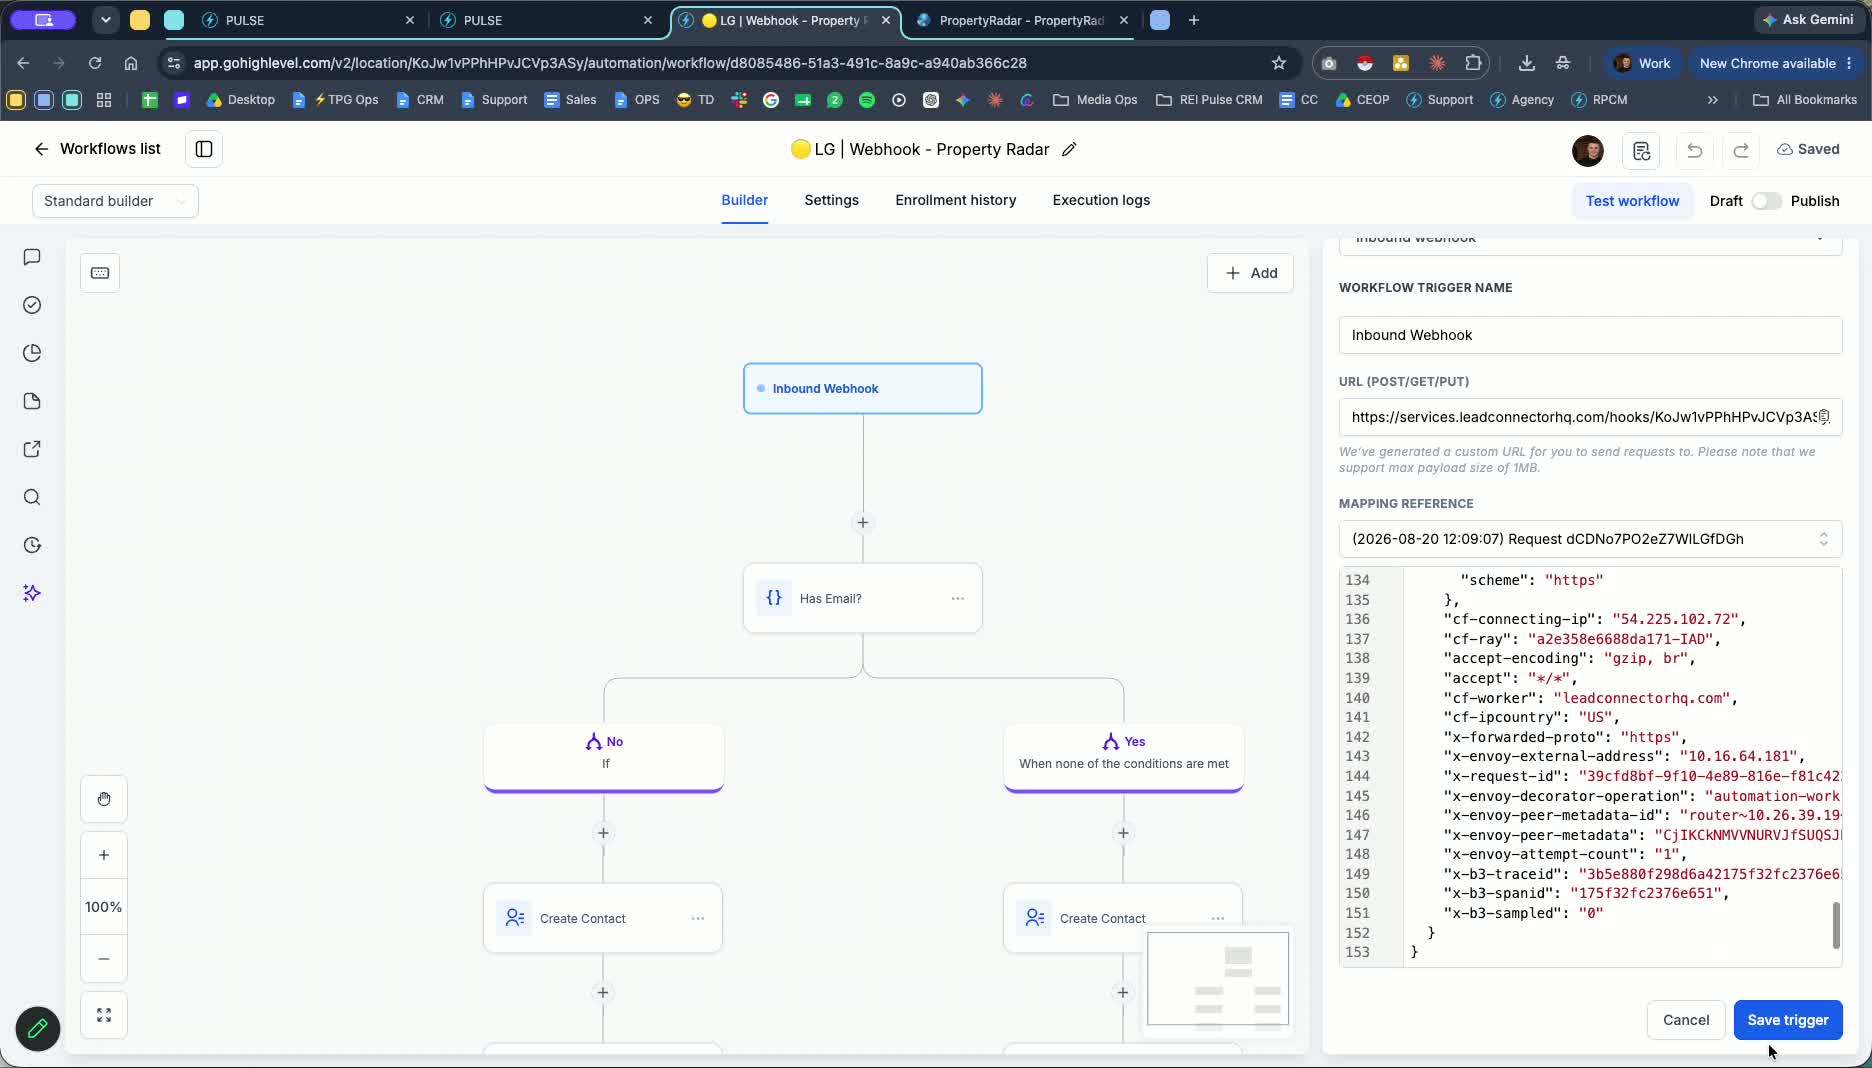Open the Chrome downloads icon

click(1527, 63)
